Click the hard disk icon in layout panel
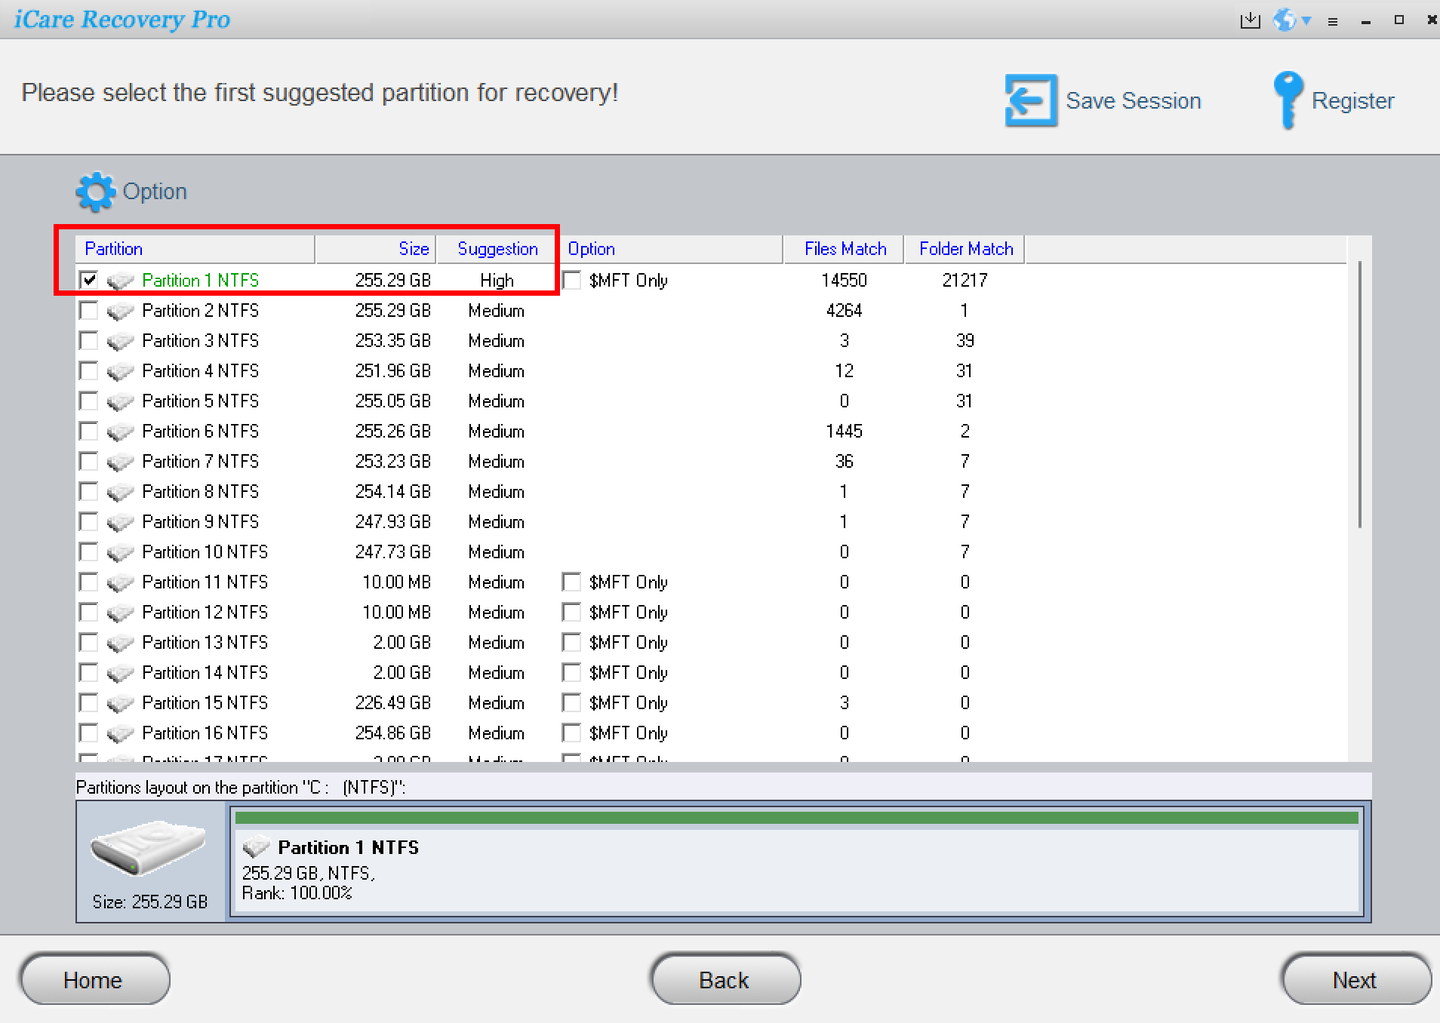Viewport: 1440px width, 1023px height. 149,850
